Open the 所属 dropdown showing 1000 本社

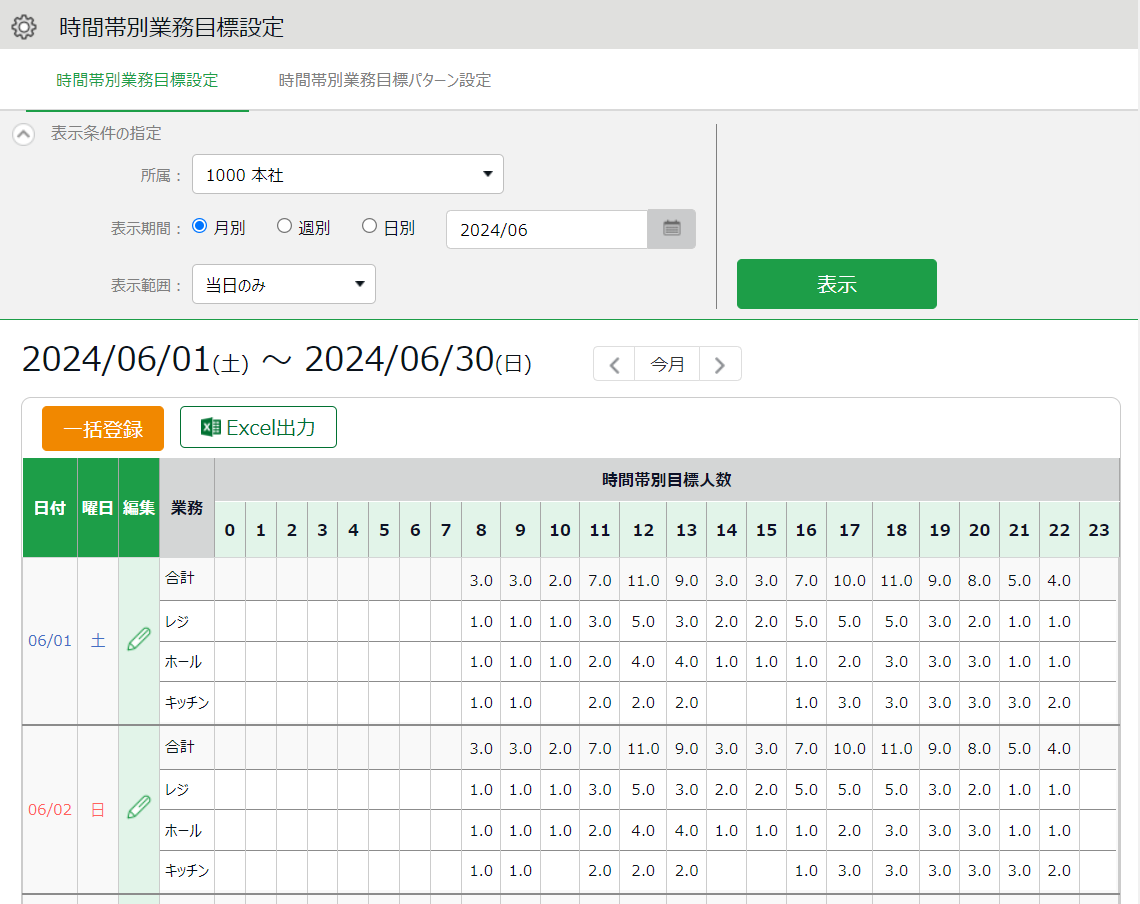[x=347, y=175]
